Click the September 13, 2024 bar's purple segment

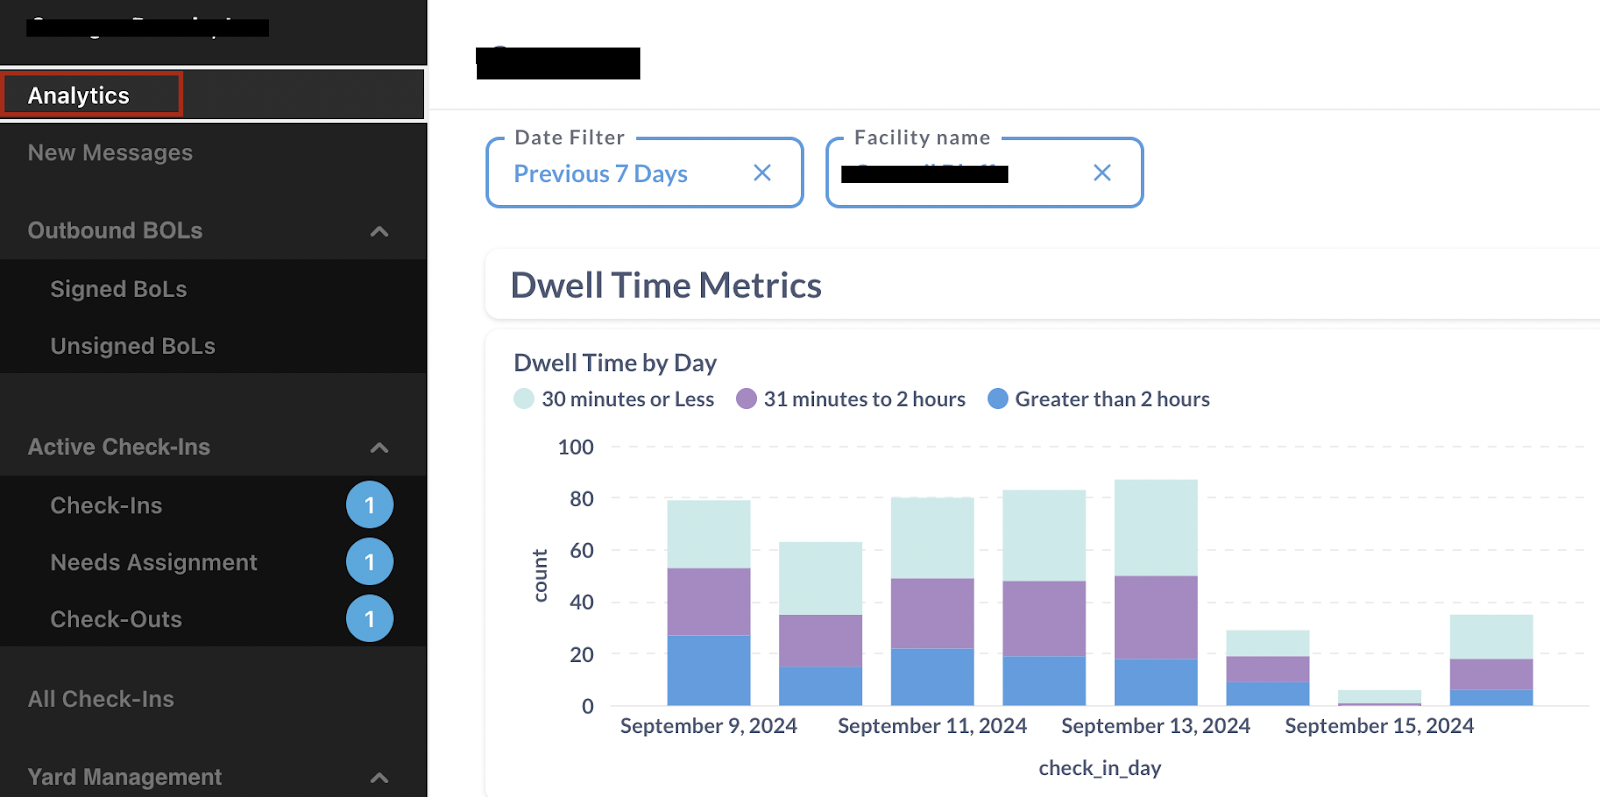pyautogui.click(x=1156, y=617)
